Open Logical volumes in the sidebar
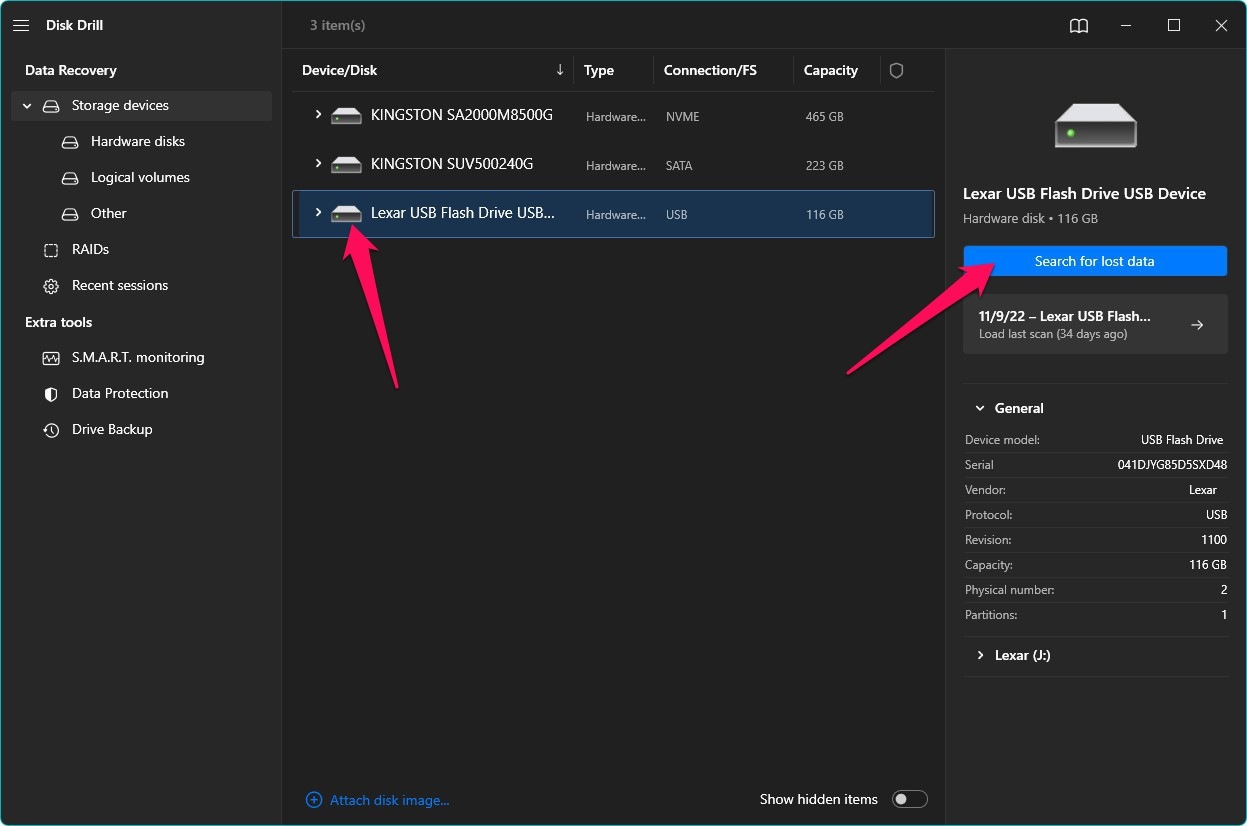 point(140,178)
